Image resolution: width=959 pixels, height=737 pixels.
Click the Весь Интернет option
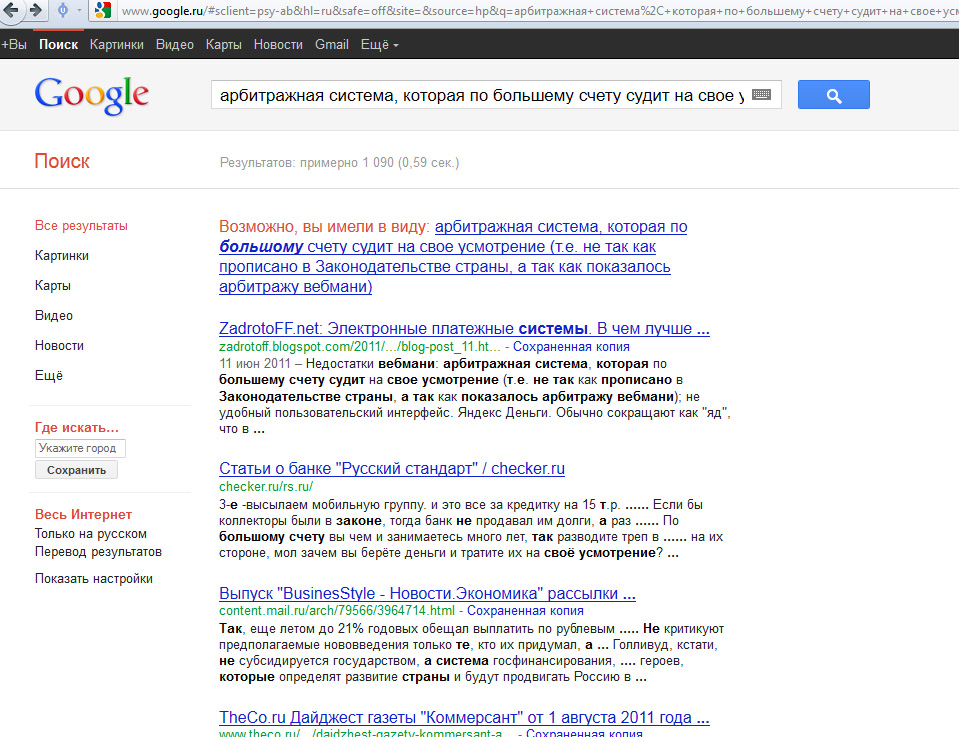pyautogui.click(x=83, y=514)
